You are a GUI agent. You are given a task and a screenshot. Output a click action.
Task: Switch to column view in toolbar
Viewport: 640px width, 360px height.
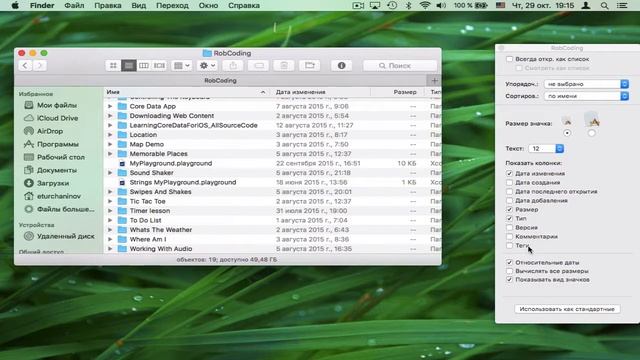(x=144, y=65)
